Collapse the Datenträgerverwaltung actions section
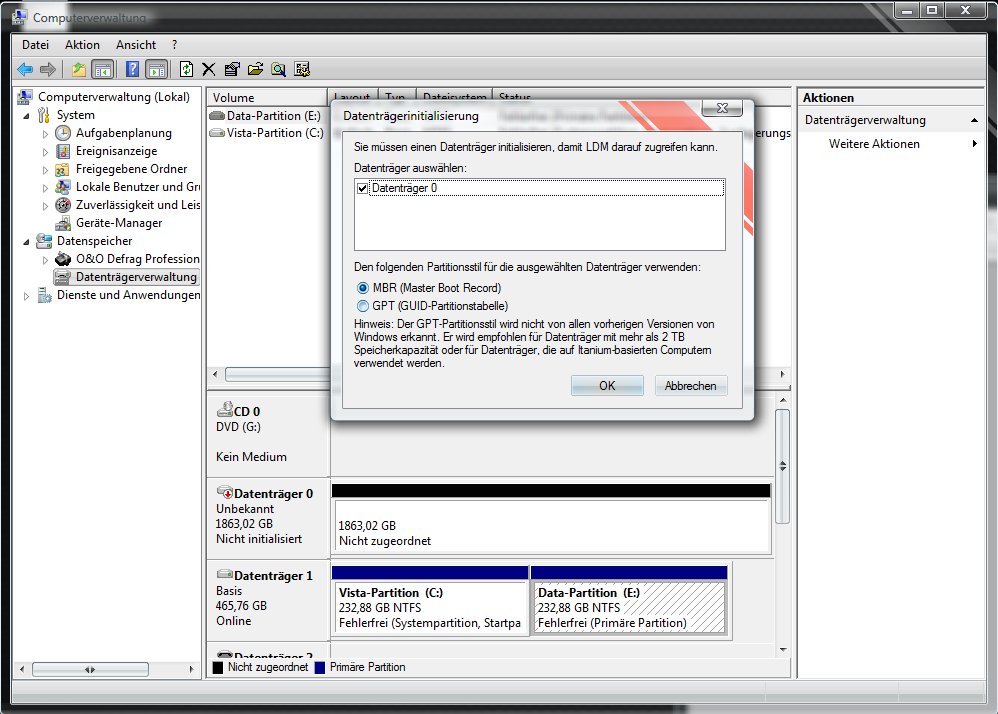This screenshot has width=998, height=714. 974,120
